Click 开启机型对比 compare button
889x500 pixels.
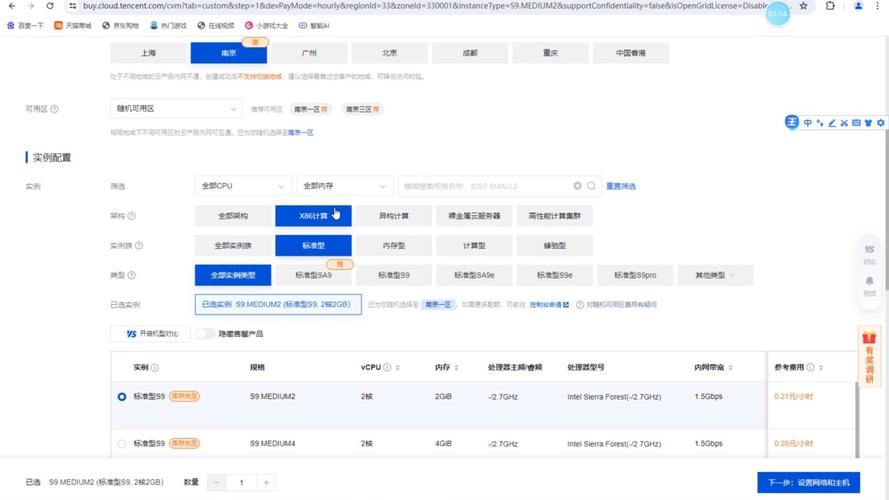point(151,334)
